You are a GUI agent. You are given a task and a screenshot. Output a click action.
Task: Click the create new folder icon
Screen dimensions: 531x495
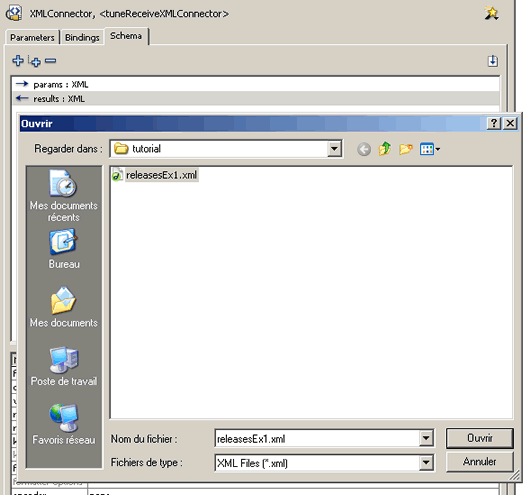pos(406,149)
